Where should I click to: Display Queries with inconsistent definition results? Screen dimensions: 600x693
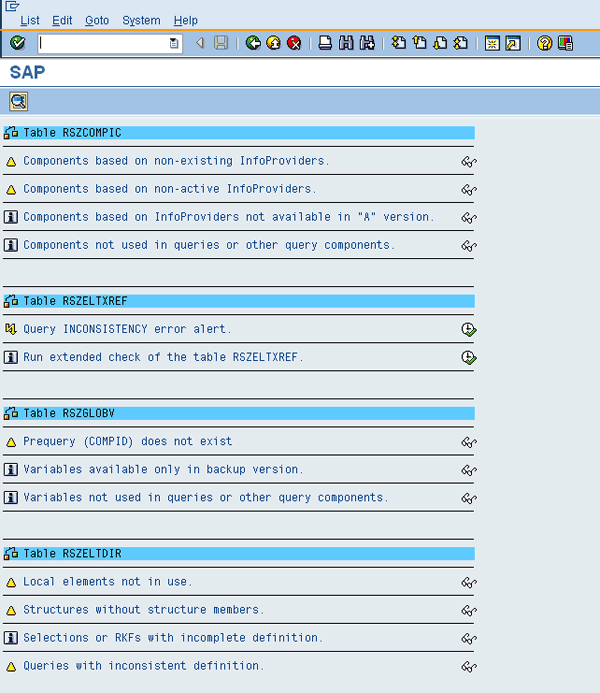coord(469,666)
